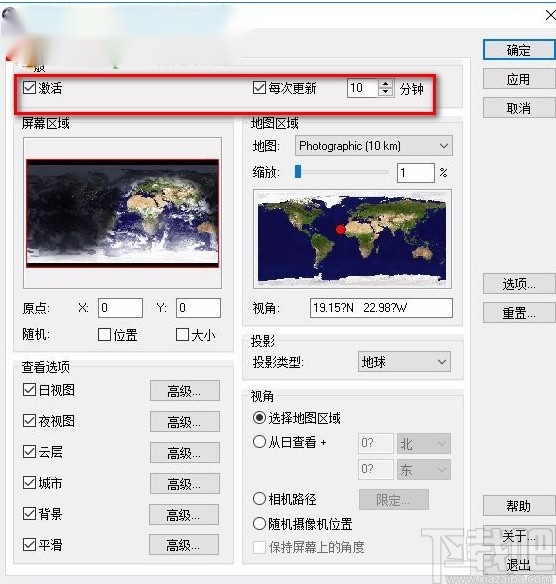Click the world map thumbnail in 地图区域
The width and height of the screenshot is (556, 584).
[x=352, y=239]
